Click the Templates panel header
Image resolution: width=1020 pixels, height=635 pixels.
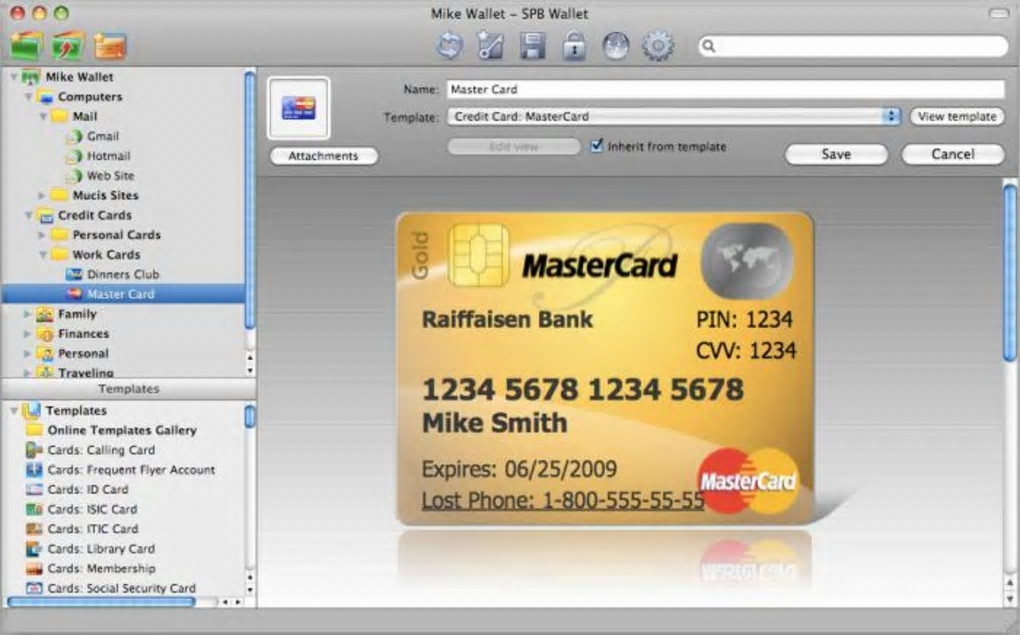click(x=129, y=389)
